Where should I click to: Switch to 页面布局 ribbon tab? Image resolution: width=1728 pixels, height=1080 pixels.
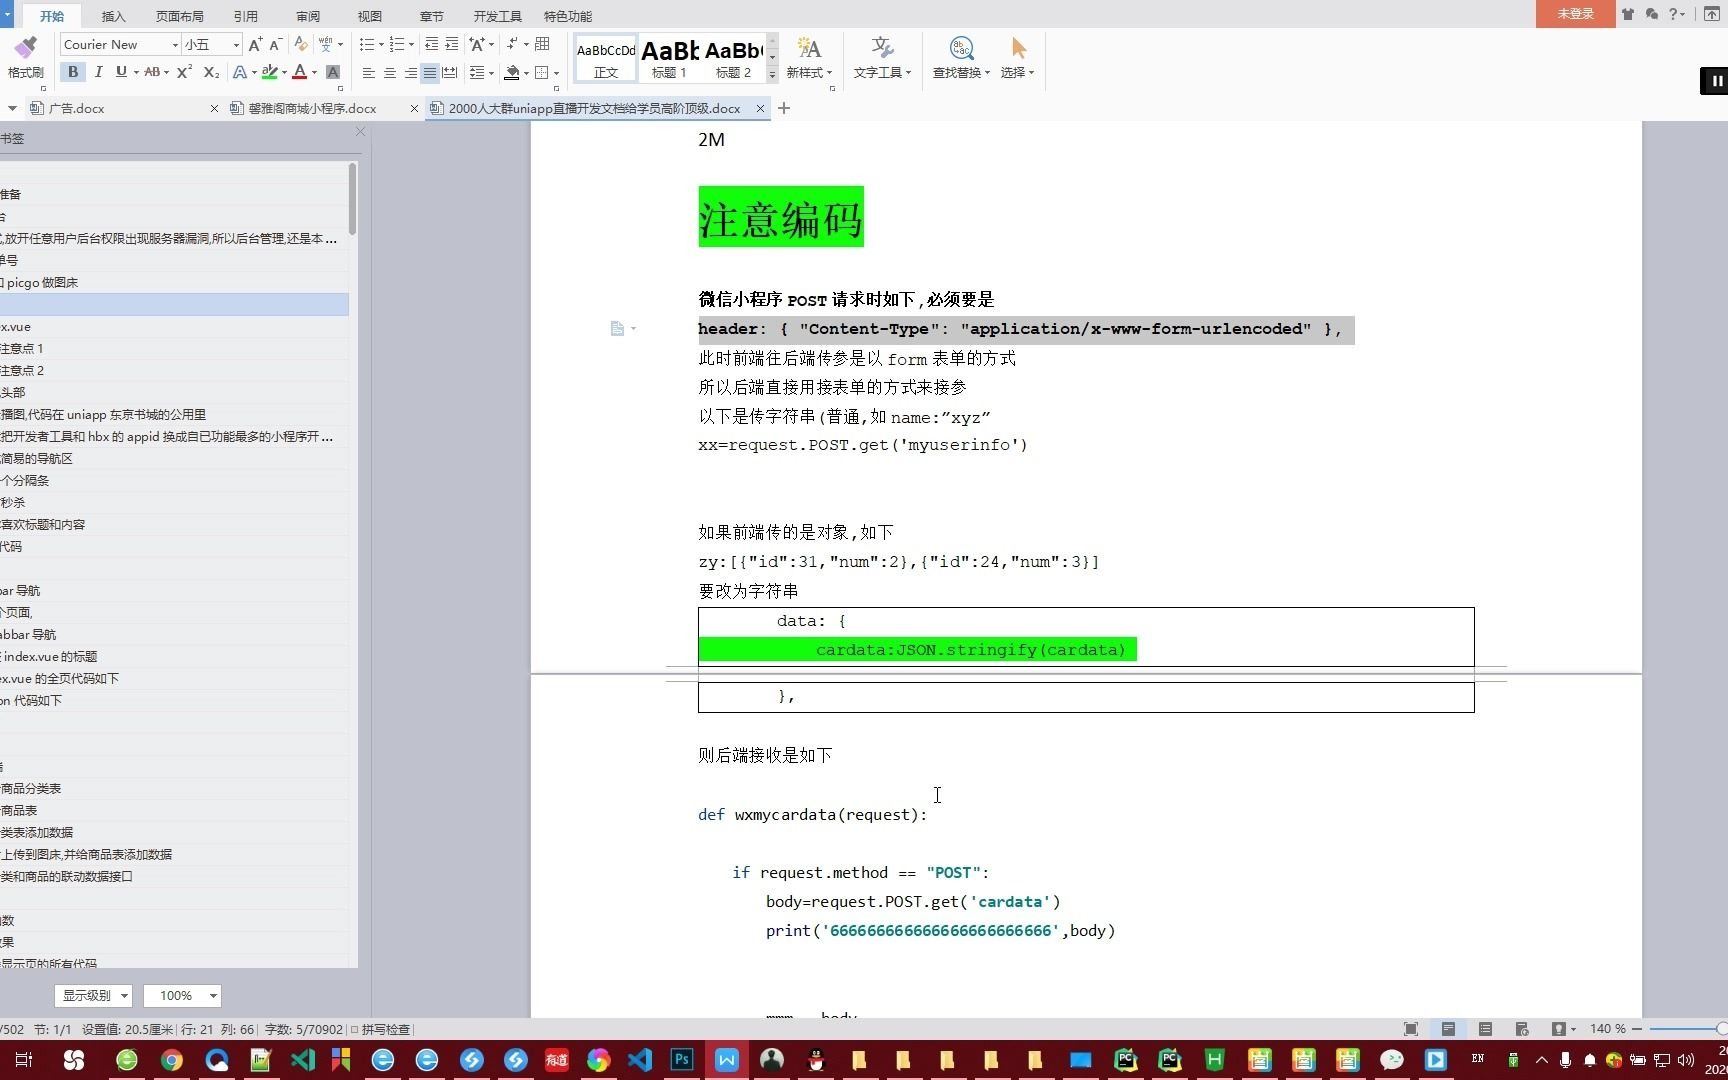[180, 16]
